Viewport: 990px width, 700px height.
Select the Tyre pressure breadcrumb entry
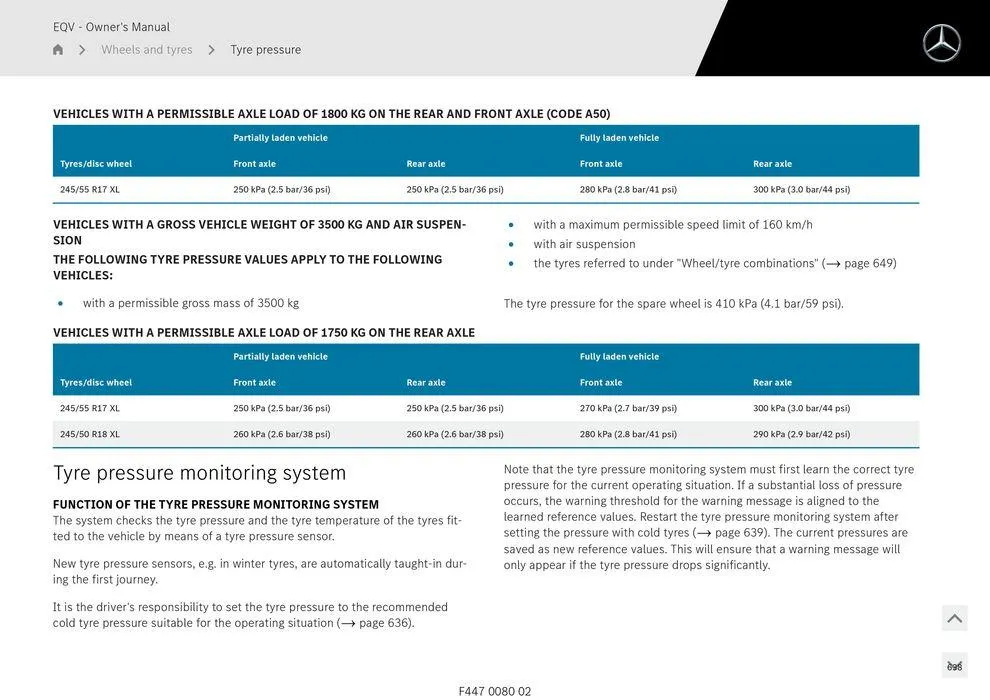click(265, 48)
